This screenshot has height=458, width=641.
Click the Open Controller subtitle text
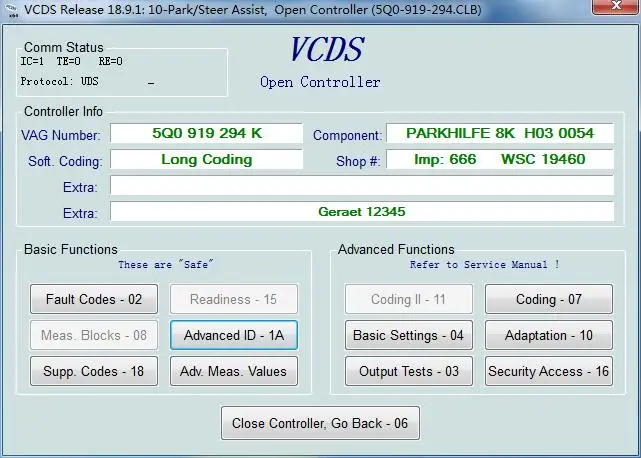click(x=320, y=82)
